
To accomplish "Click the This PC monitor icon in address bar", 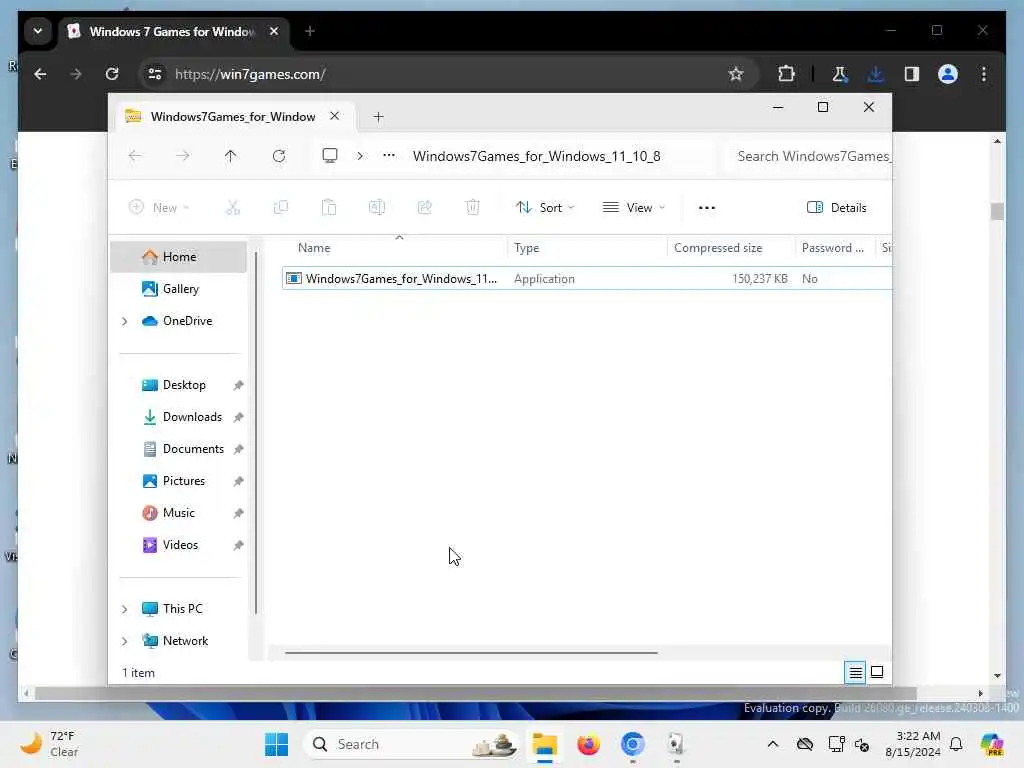I will (330, 155).
